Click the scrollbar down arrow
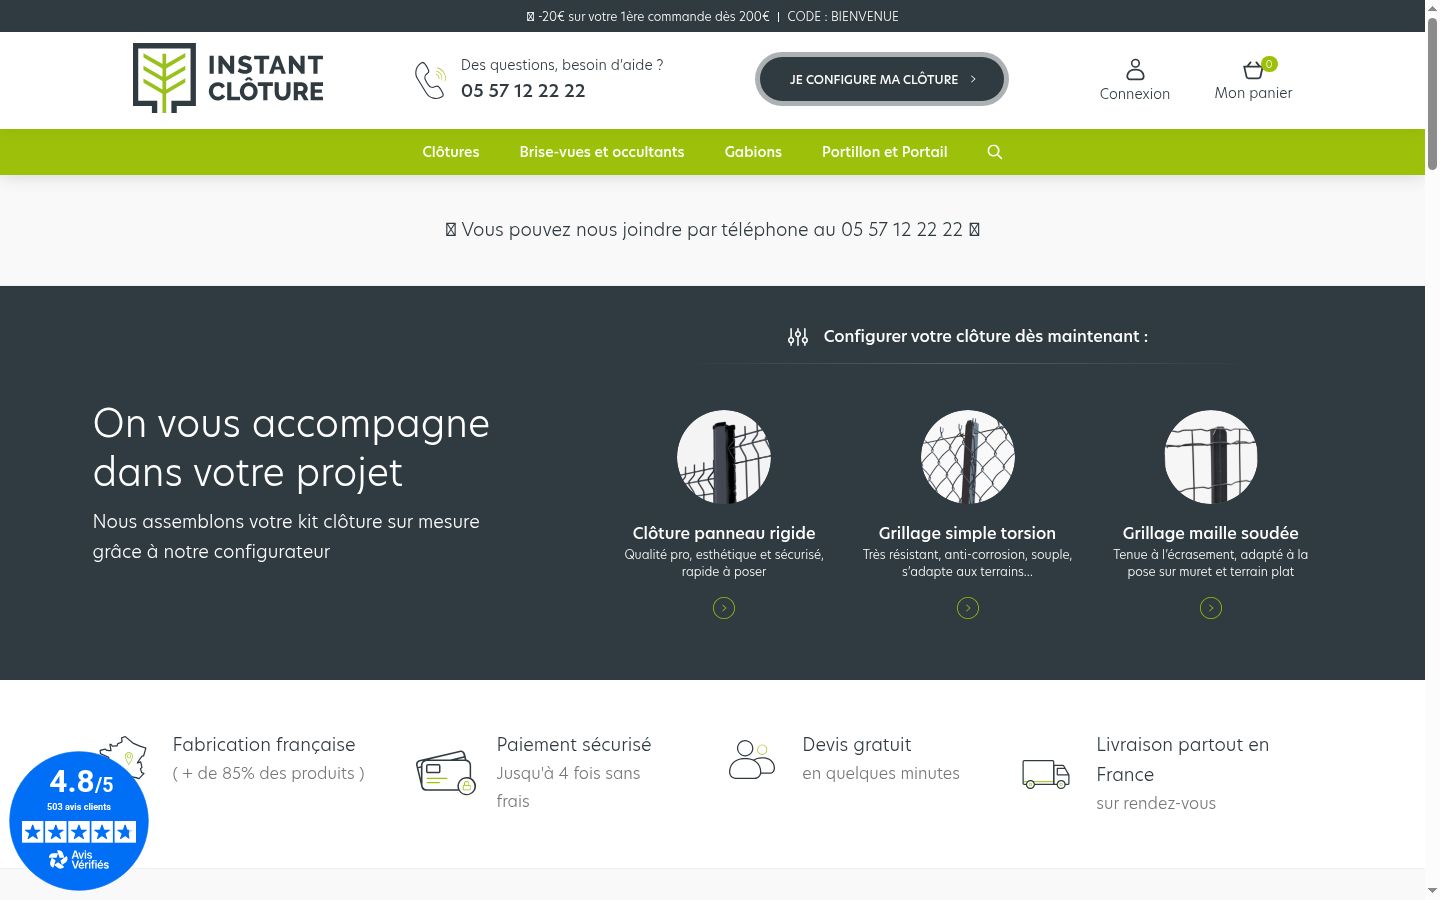This screenshot has width=1440, height=900. tap(1432, 890)
